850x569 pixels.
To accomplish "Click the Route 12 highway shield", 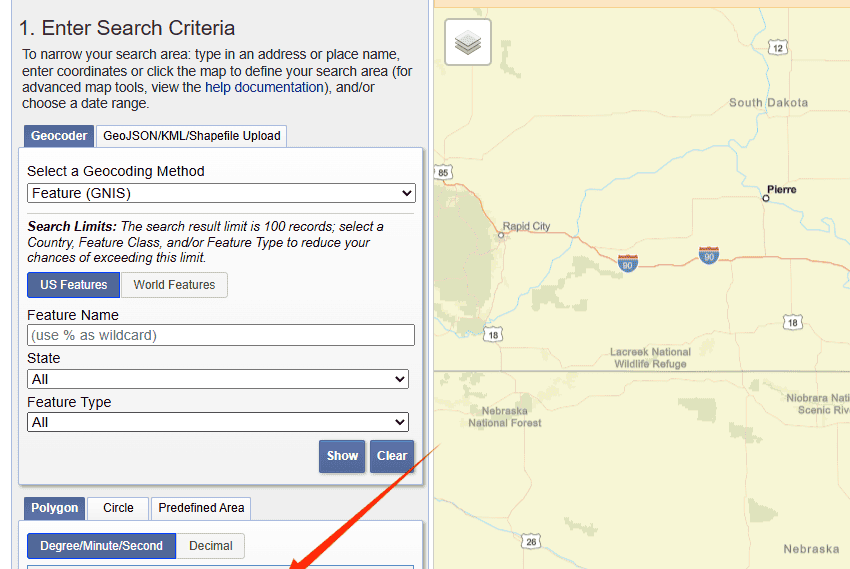I will pyautogui.click(x=779, y=48).
